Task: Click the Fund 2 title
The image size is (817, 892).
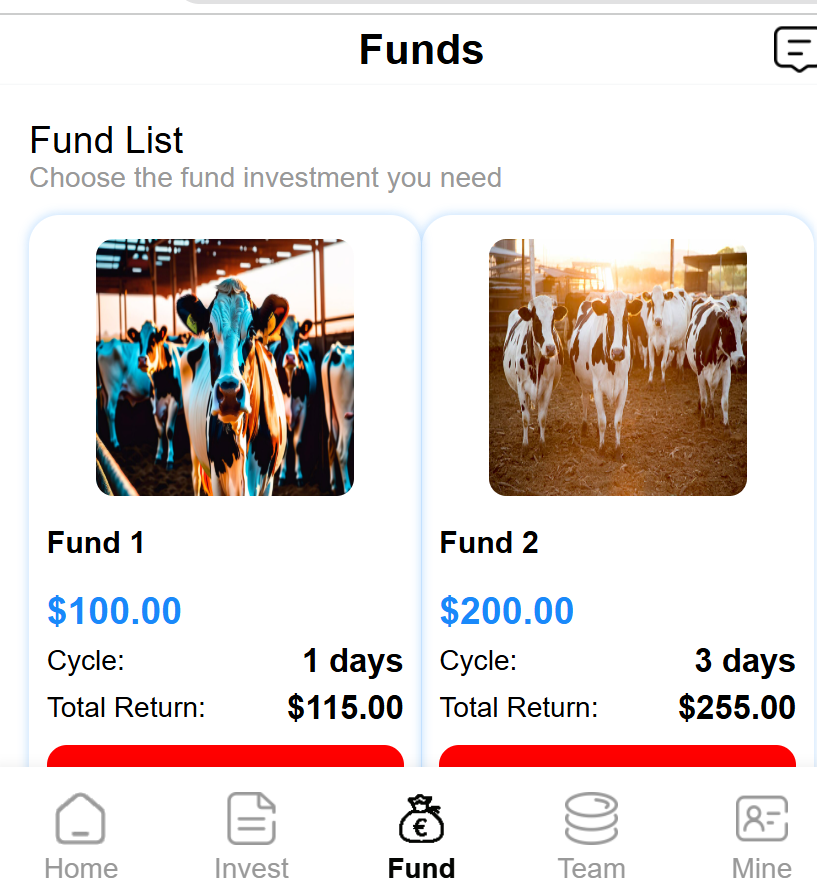Action: (489, 543)
